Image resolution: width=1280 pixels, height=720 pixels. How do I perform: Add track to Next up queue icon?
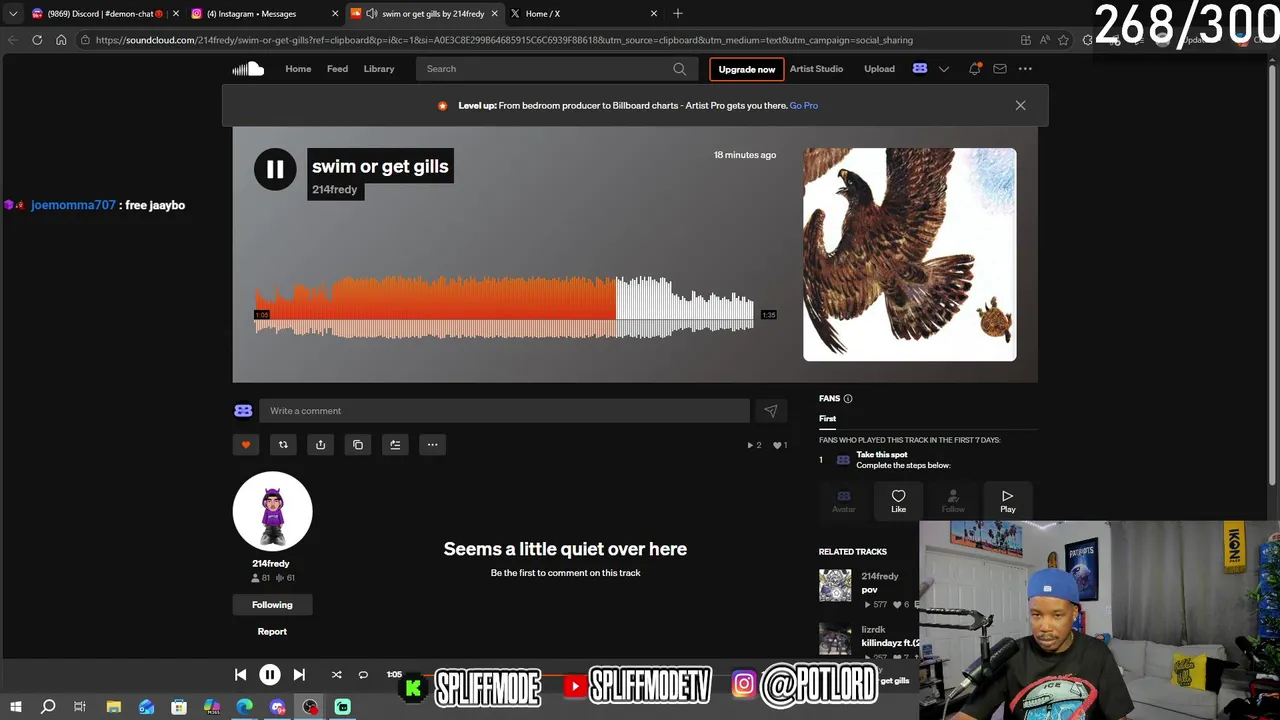[x=395, y=445]
